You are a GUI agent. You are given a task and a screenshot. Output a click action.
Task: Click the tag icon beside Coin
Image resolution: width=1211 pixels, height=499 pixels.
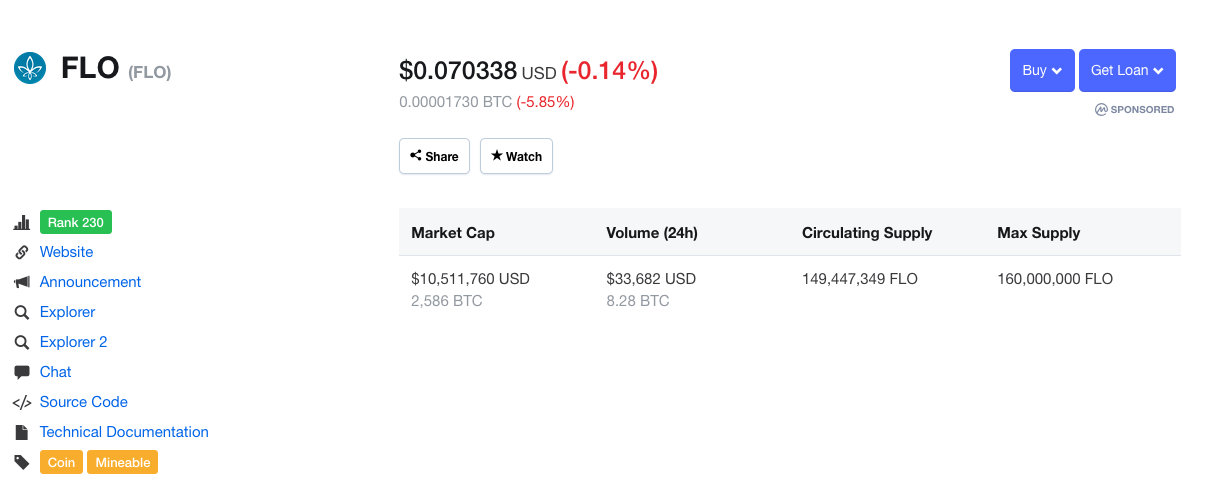pyautogui.click(x=21, y=462)
